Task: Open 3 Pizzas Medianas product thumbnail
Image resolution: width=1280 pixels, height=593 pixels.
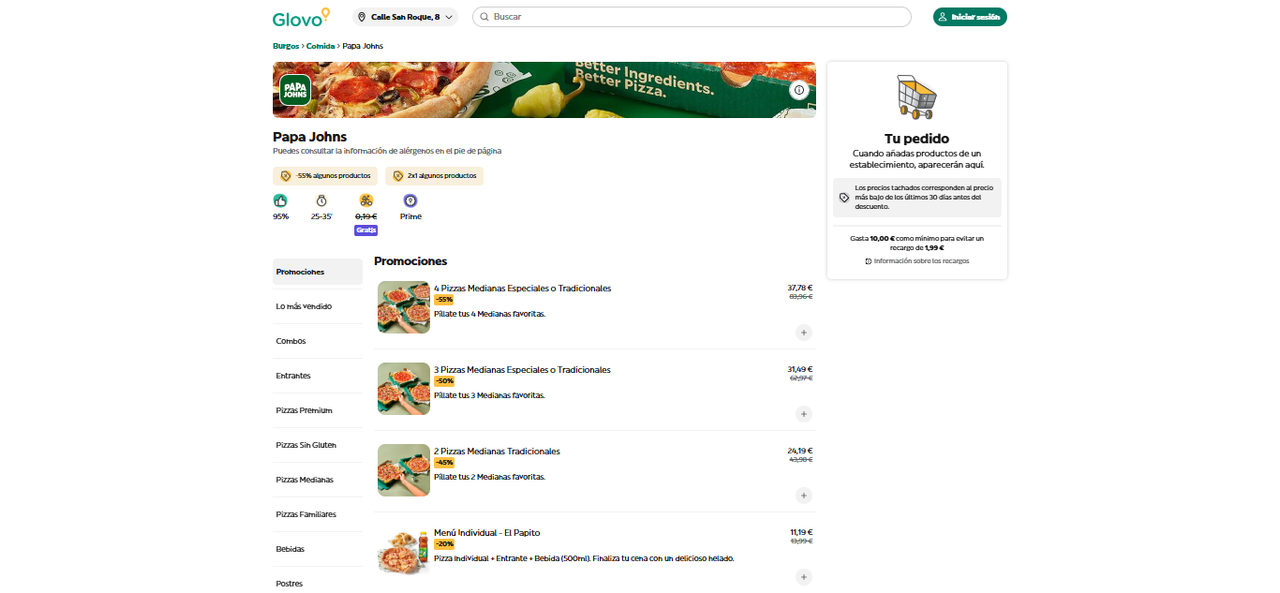Action: tap(404, 389)
